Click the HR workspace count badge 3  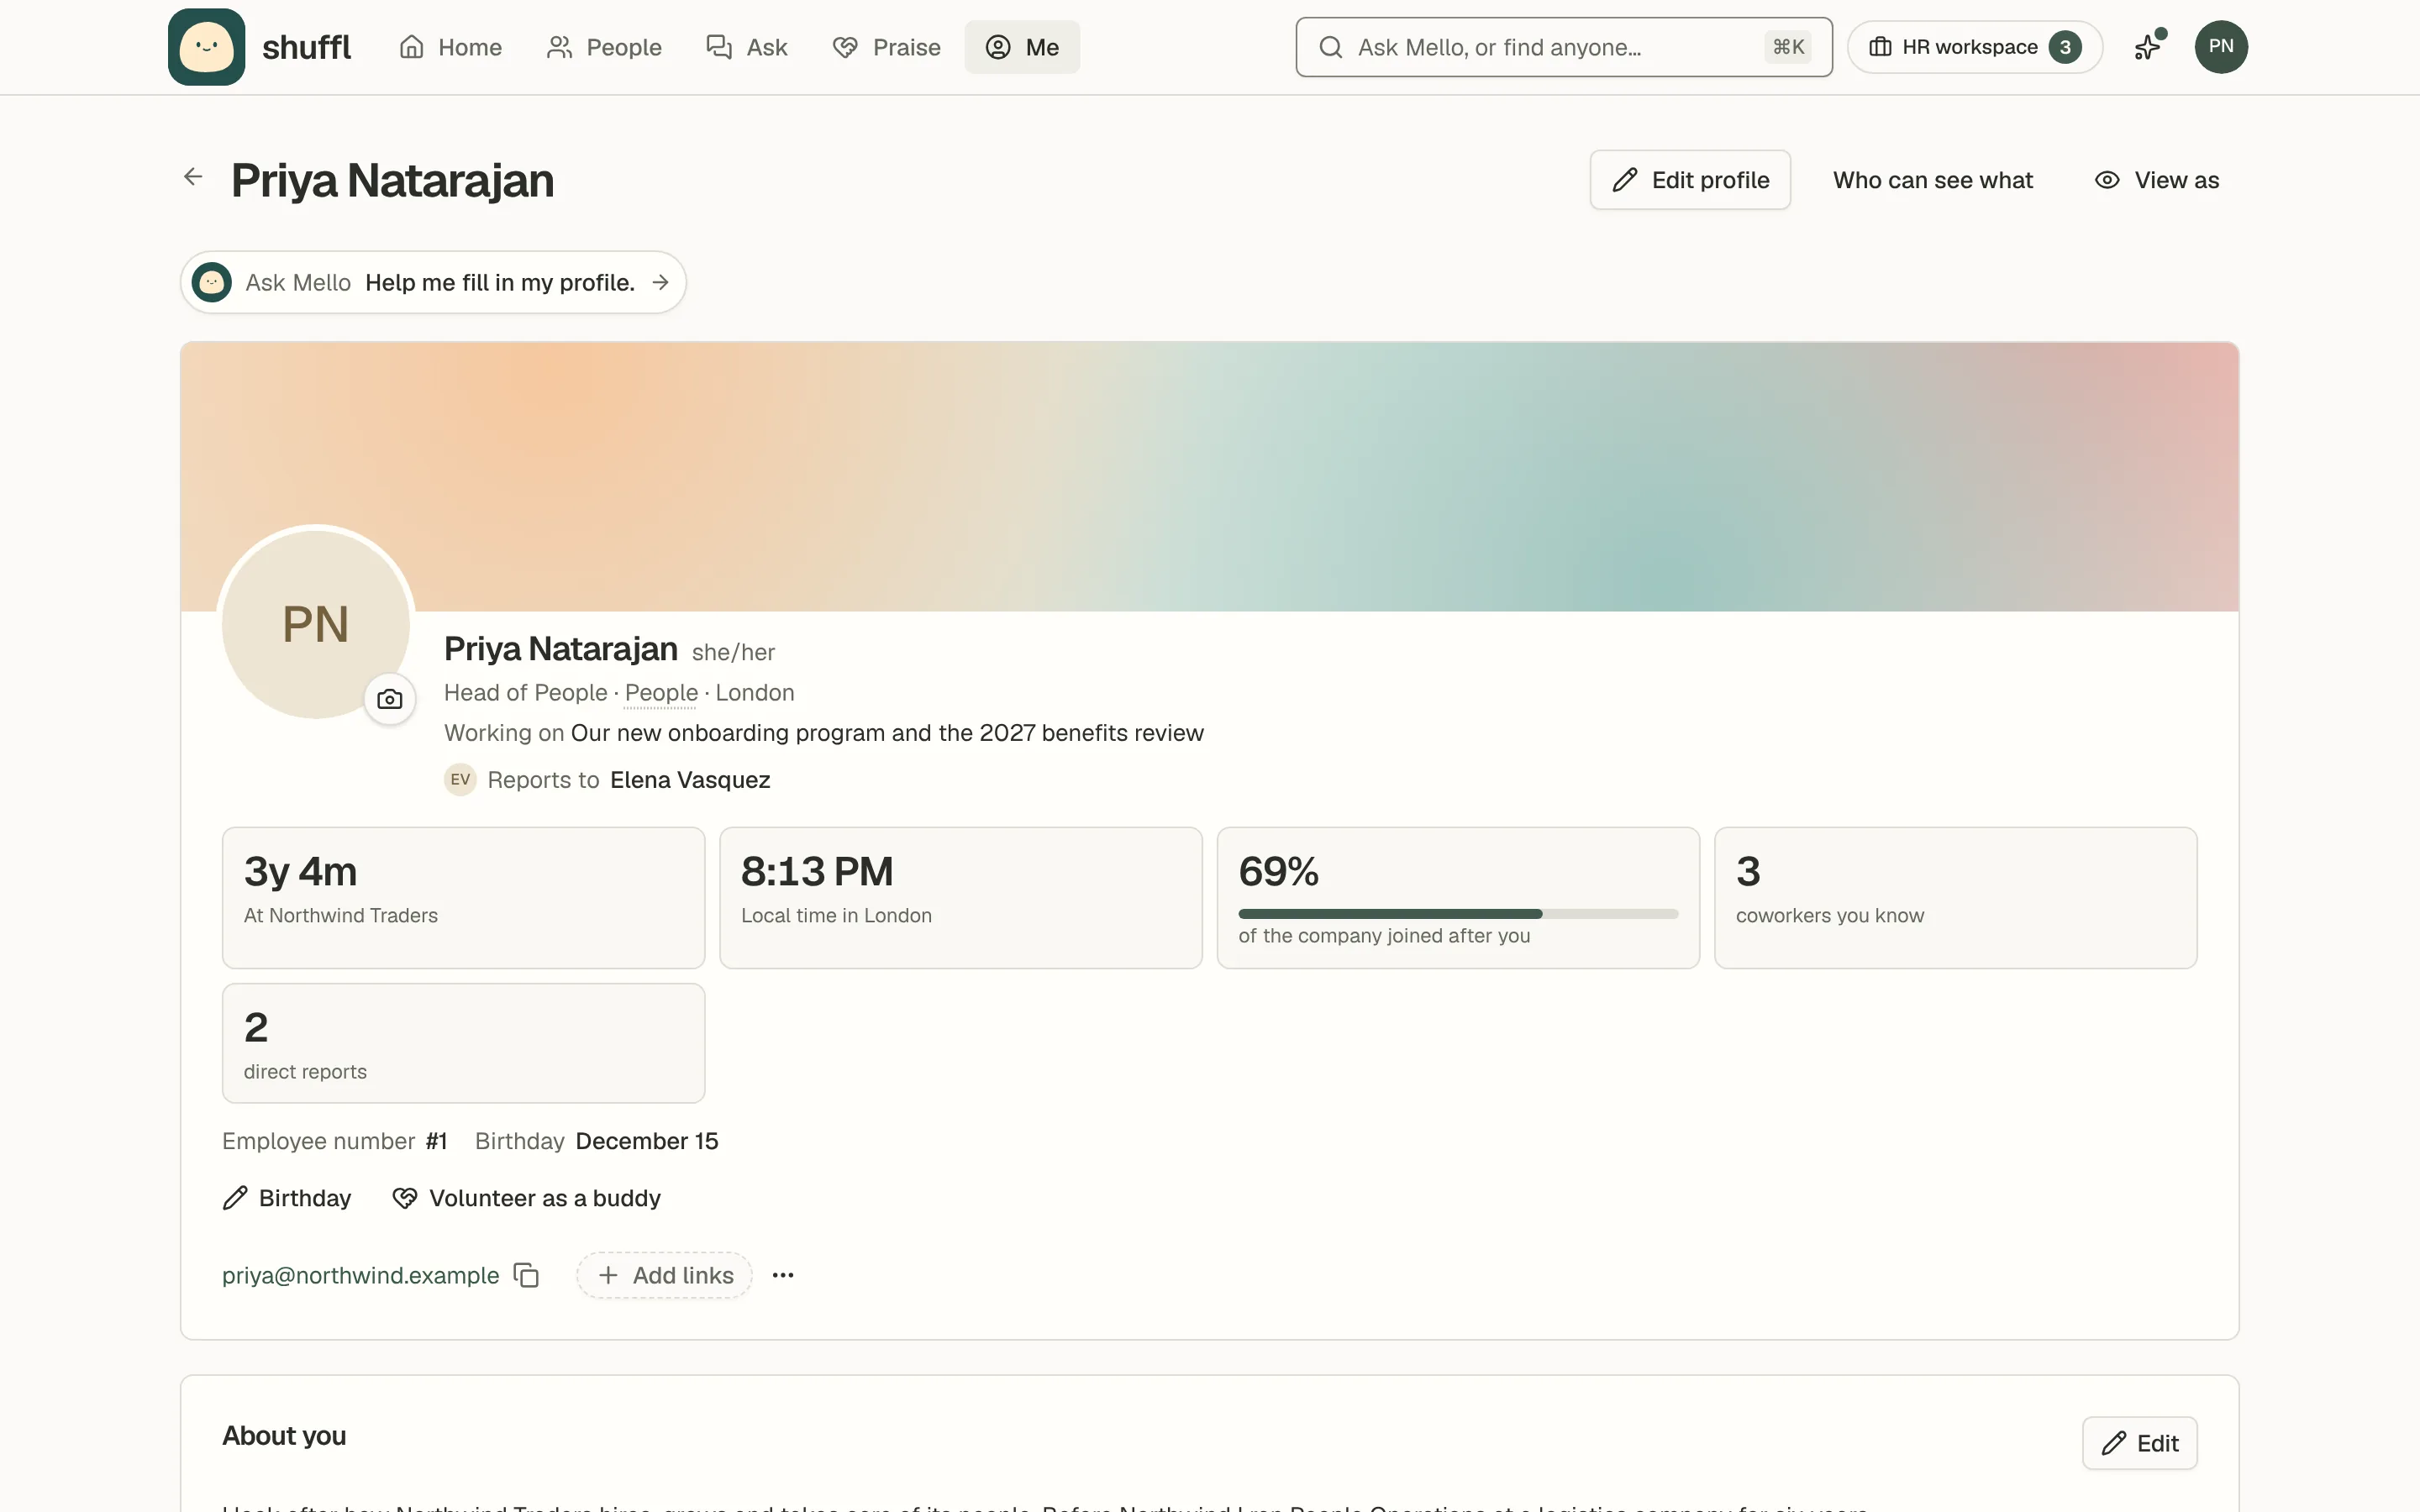(2065, 47)
